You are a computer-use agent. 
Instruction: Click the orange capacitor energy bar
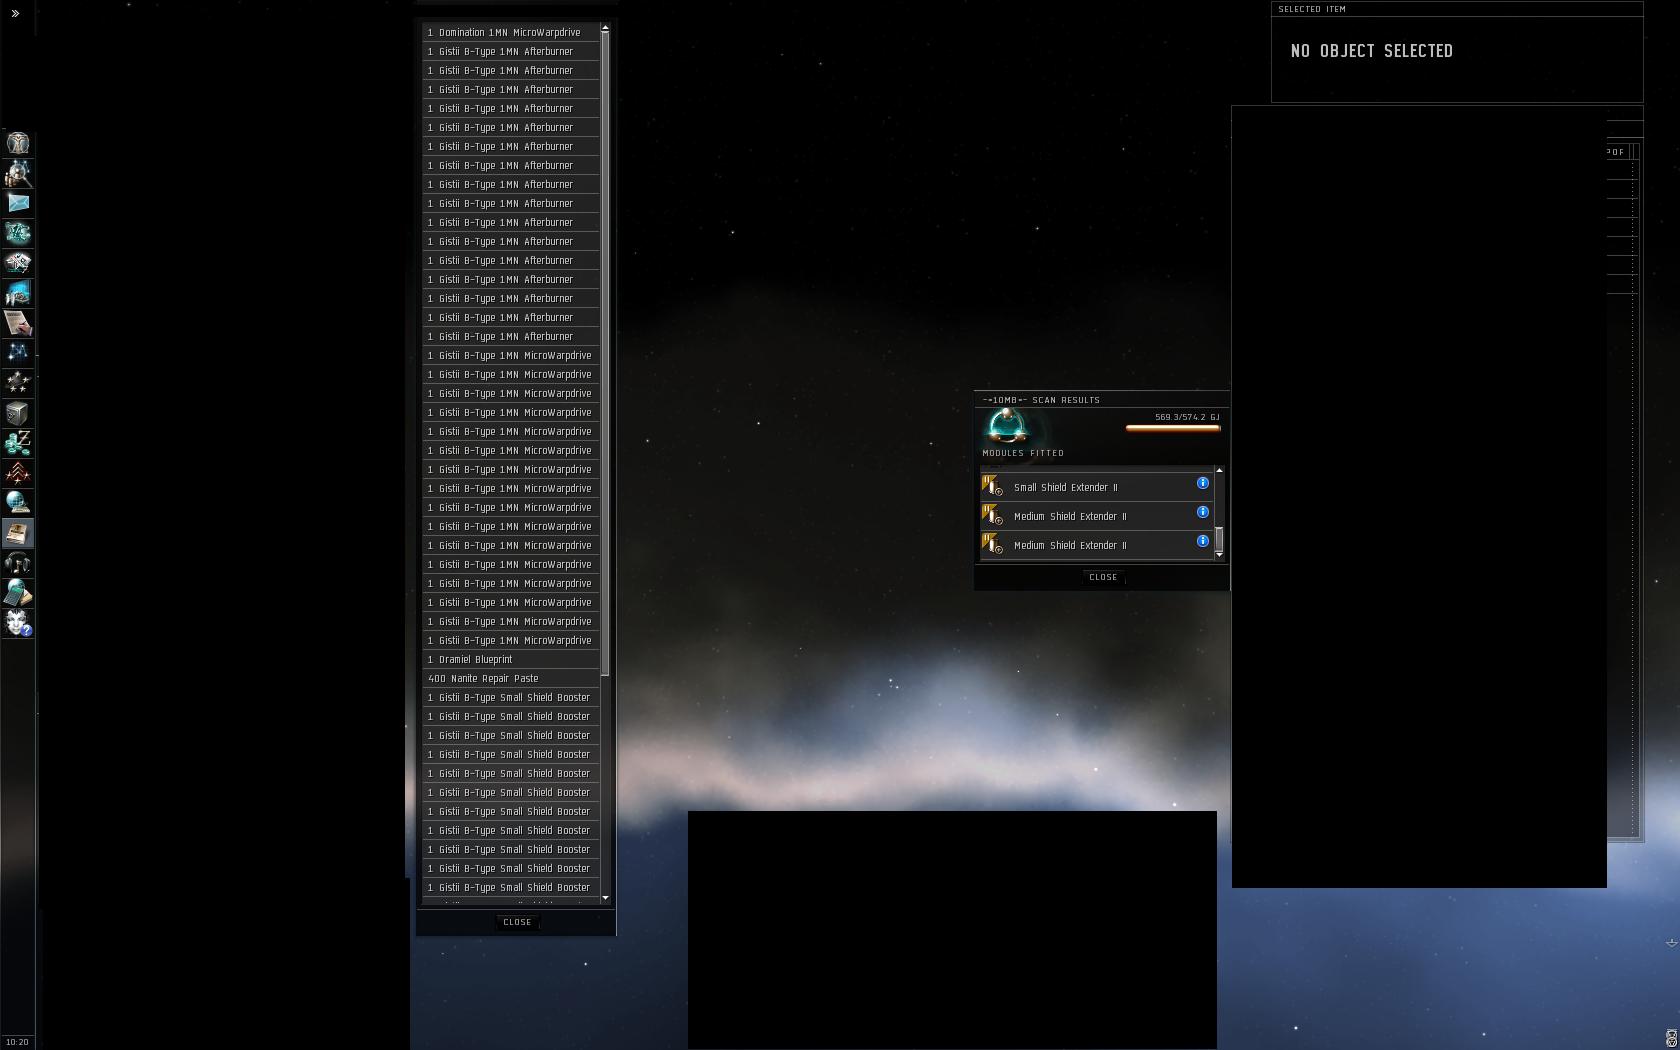[x=1173, y=428]
